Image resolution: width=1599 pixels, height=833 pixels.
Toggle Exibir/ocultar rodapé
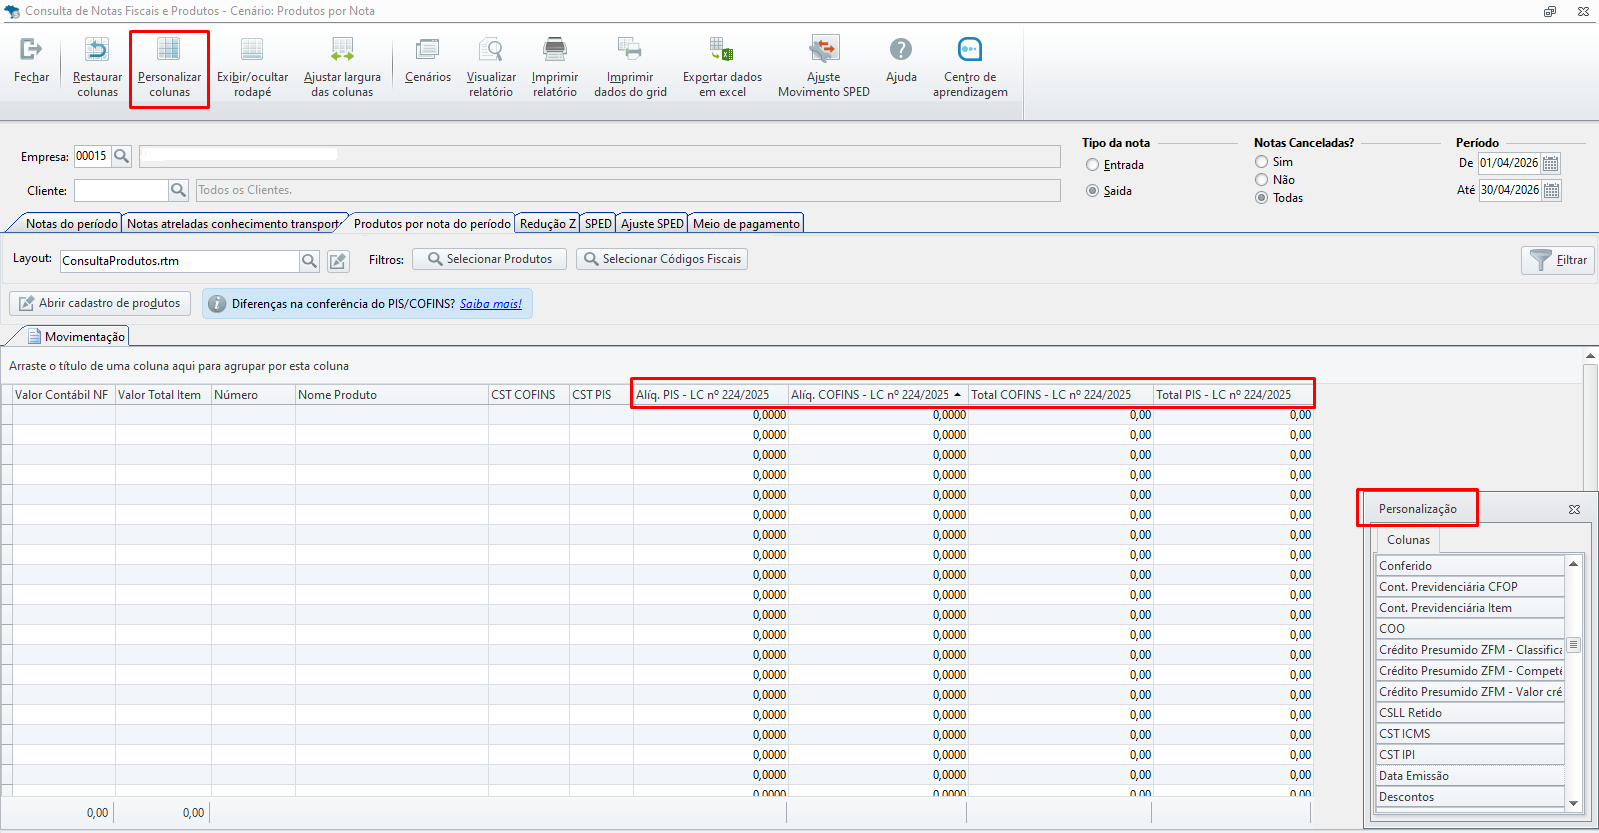[252, 67]
